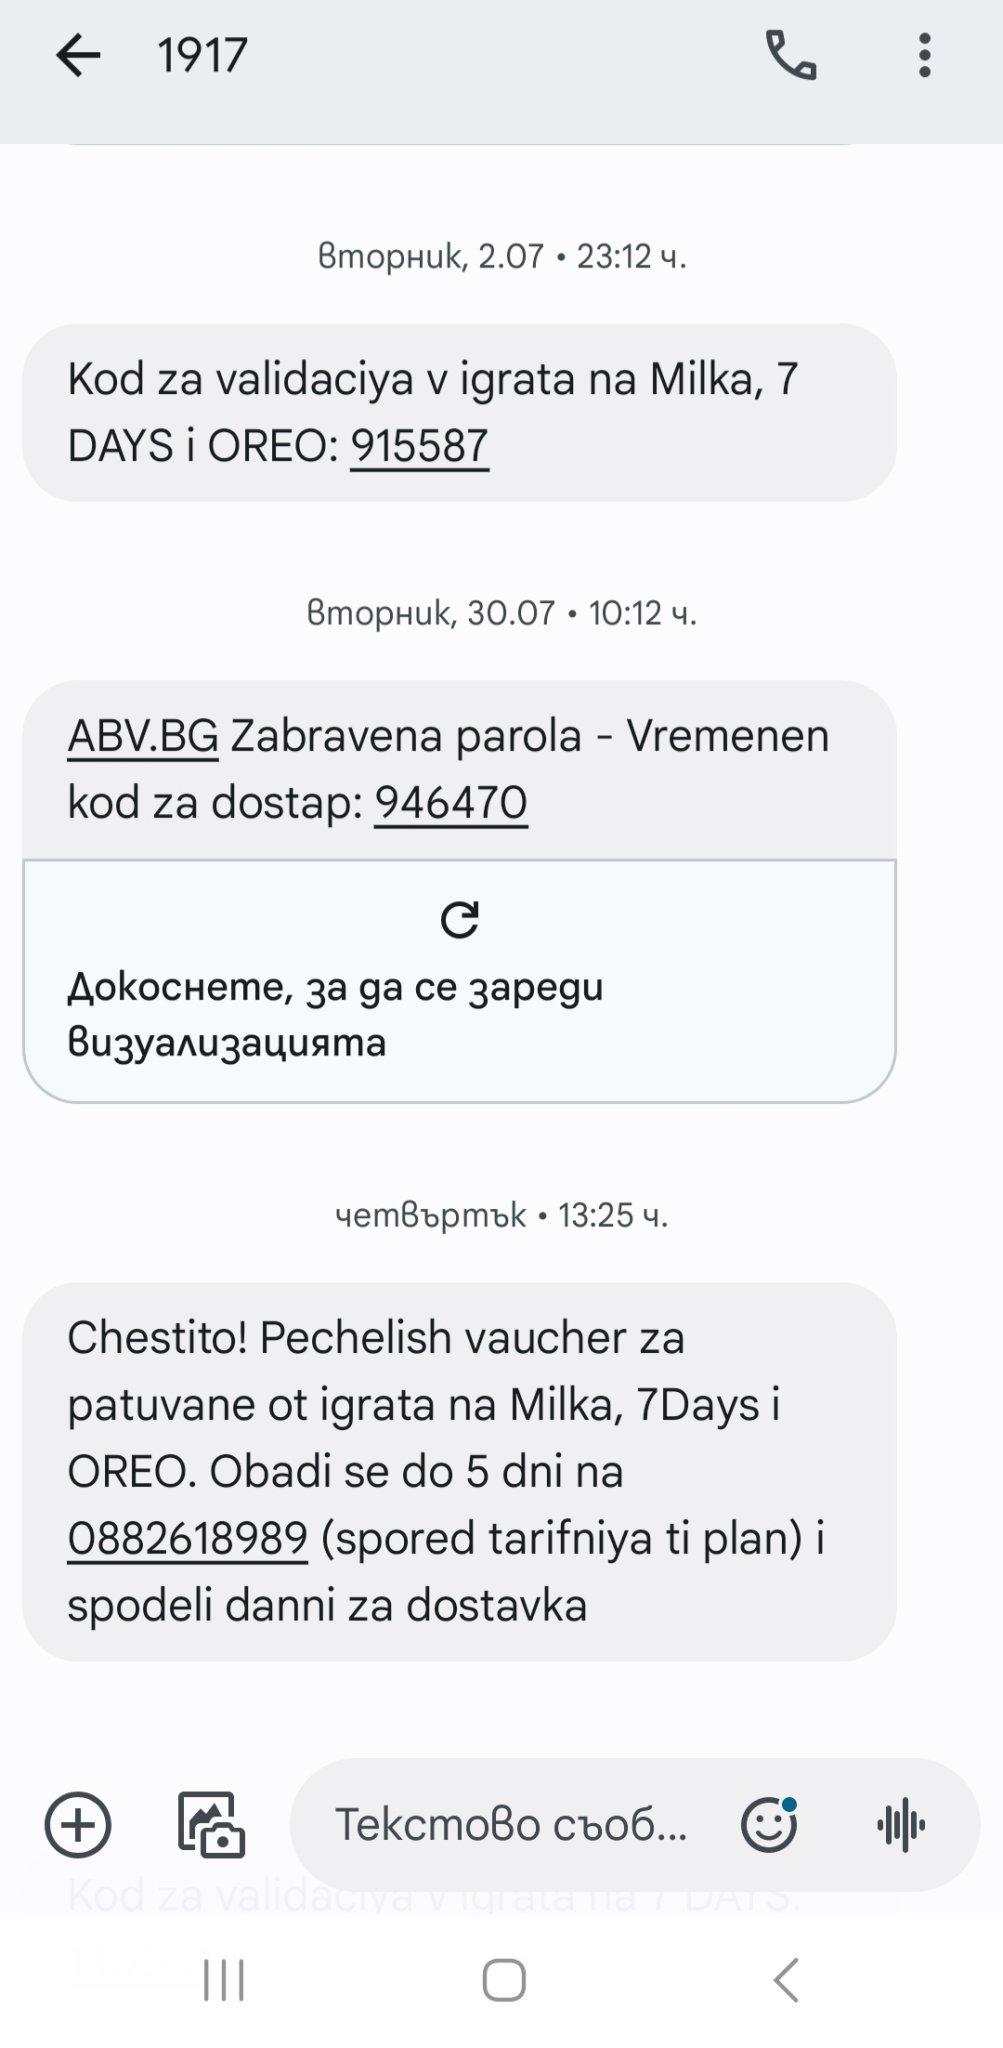Viewport: 1003px width, 2048px height.
Task: Open the emoji picker
Action: [x=768, y=1825]
